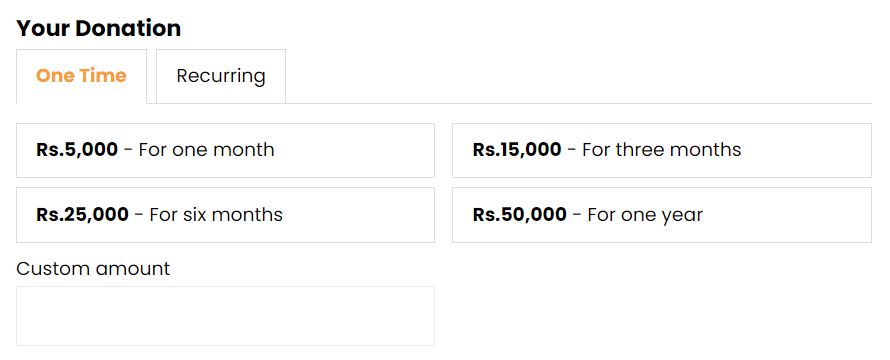Focus the empty box below Custom amount
890x360 pixels.
[x=225, y=316]
